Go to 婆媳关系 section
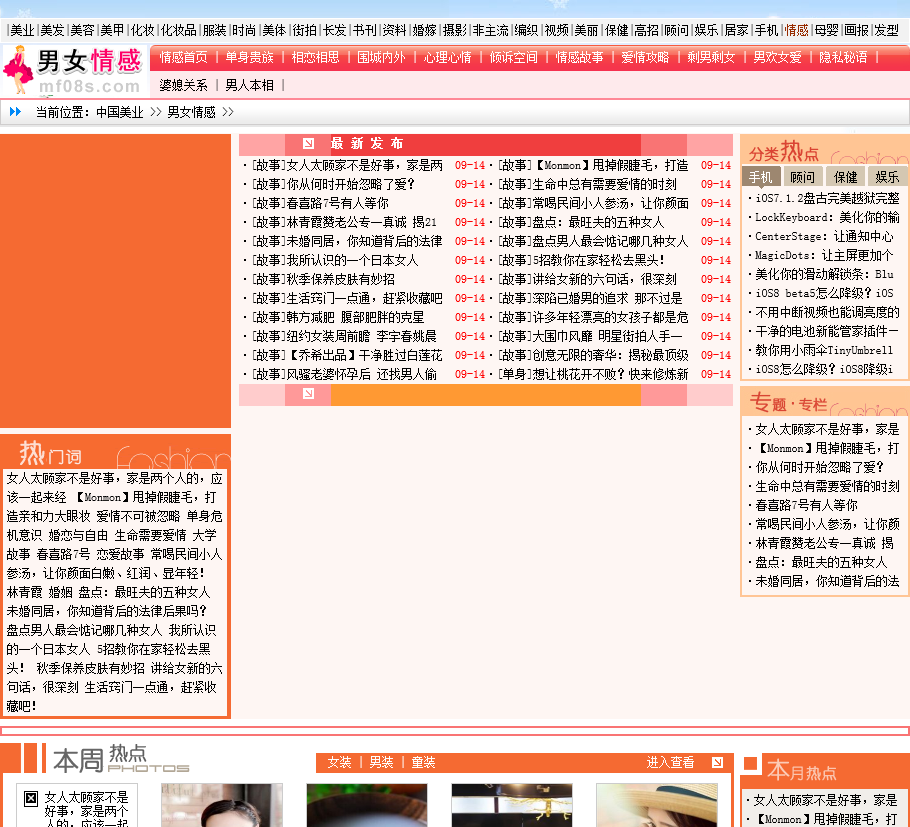The width and height of the screenshot is (910, 827). point(183,85)
